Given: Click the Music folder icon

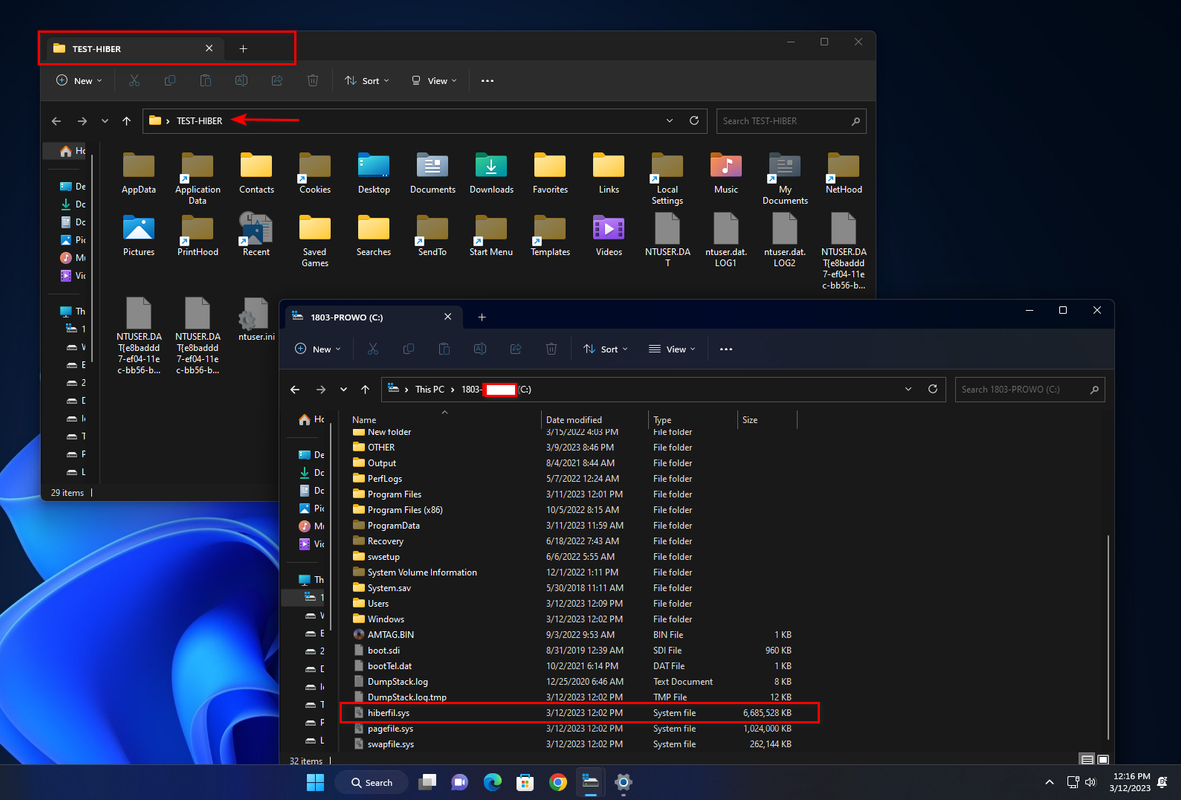Looking at the screenshot, I should coord(726,166).
